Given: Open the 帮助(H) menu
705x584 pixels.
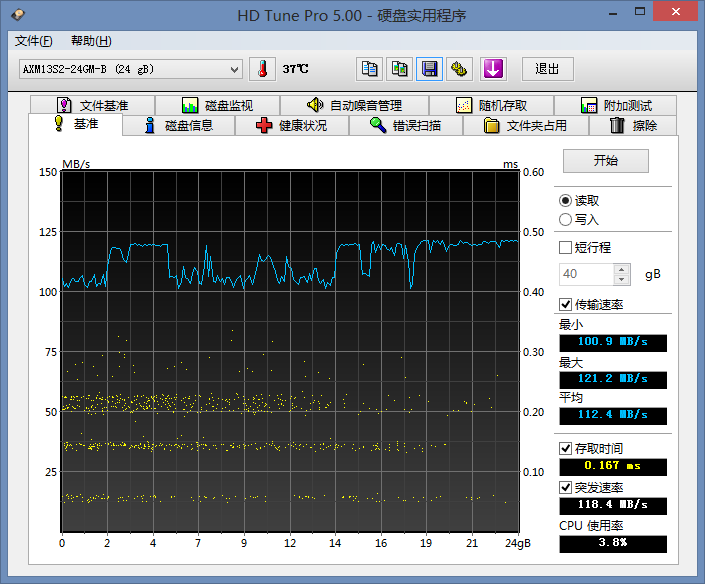Looking at the screenshot, I should (91, 41).
